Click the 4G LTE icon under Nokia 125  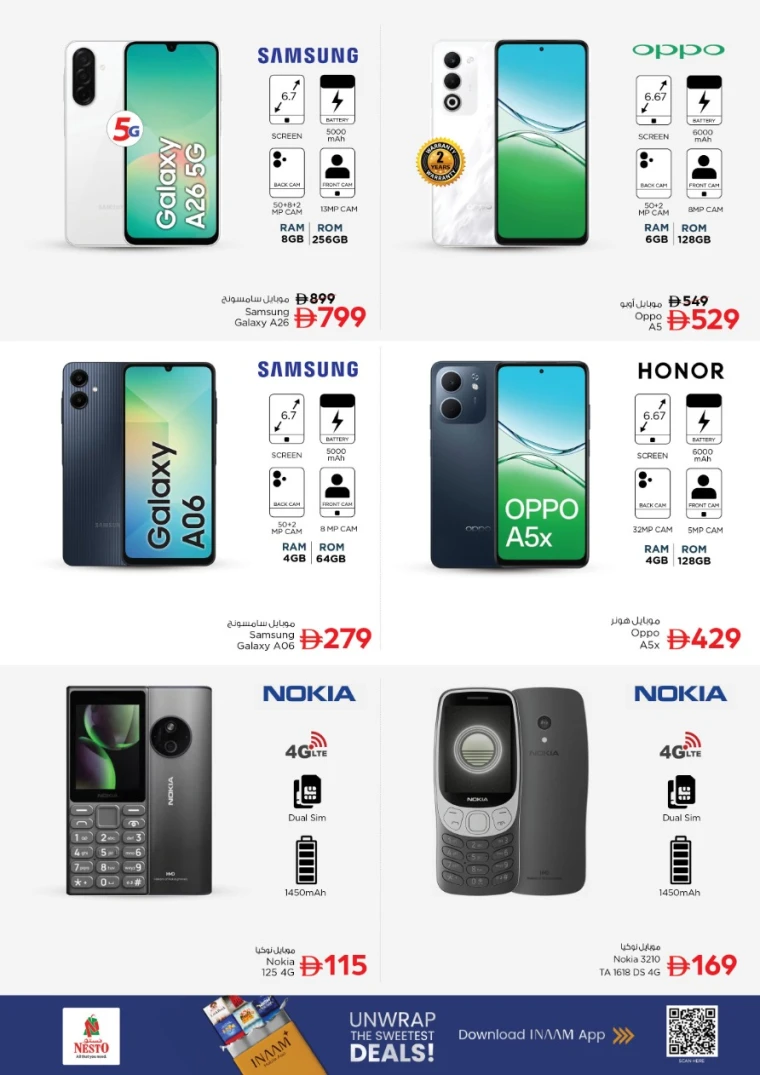(307, 745)
